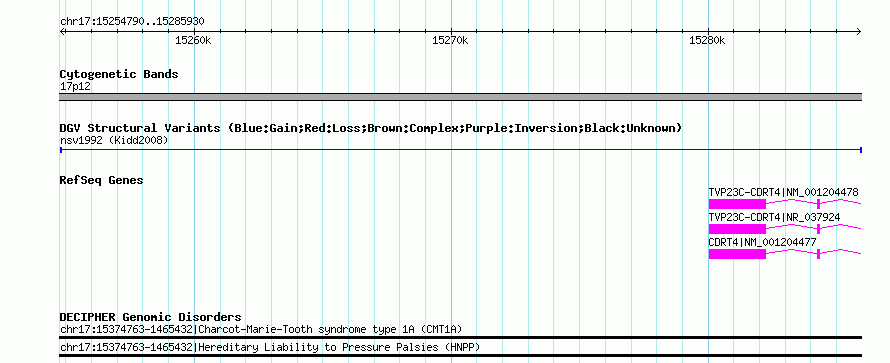The width and height of the screenshot is (890, 363).
Task: Click the 15260k ruler tick label
Action: (x=193, y=40)
